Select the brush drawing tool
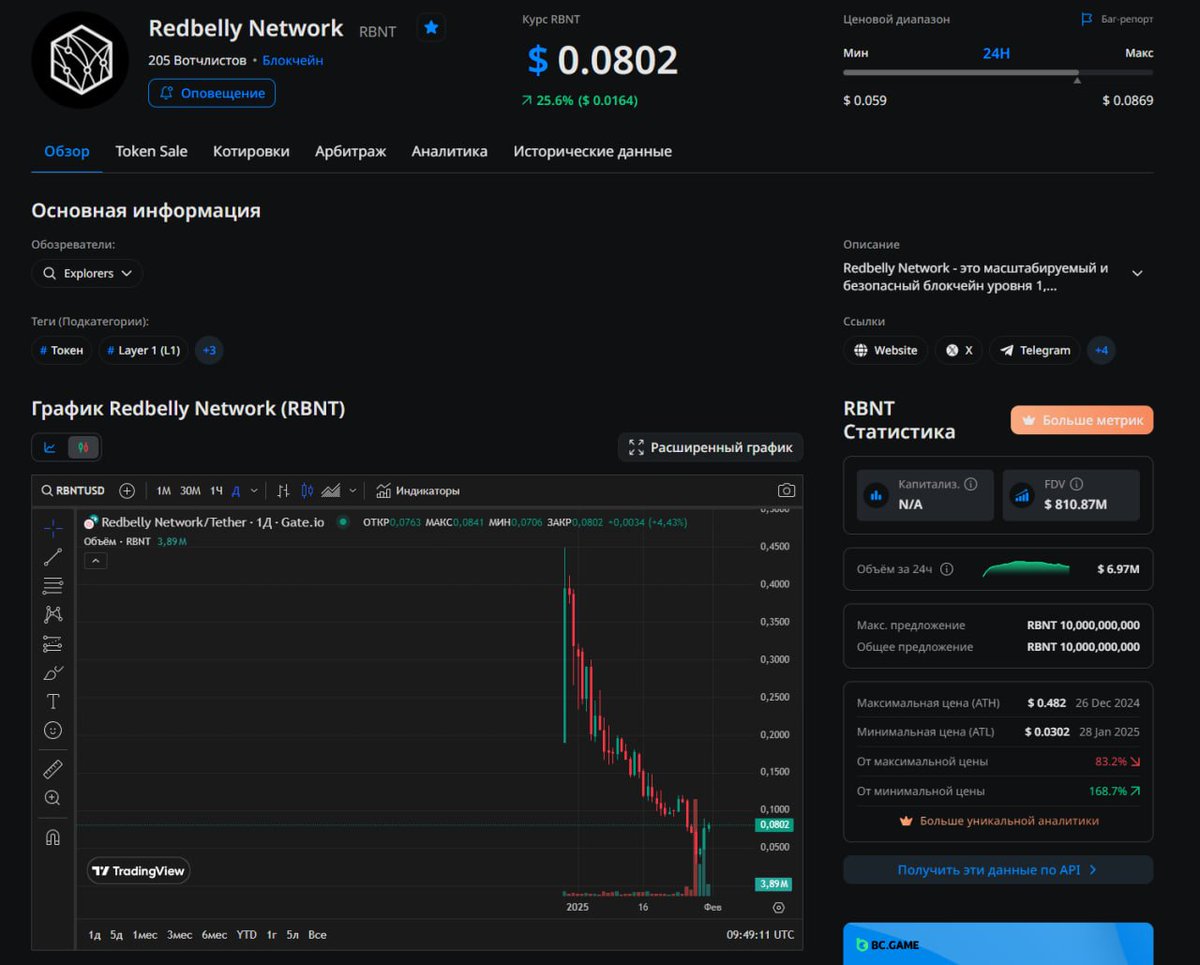 [x=53, y=672]
